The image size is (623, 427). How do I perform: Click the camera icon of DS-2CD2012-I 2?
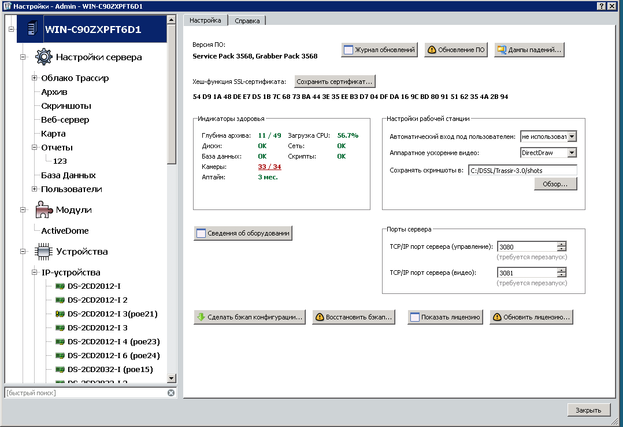(60, 300)
